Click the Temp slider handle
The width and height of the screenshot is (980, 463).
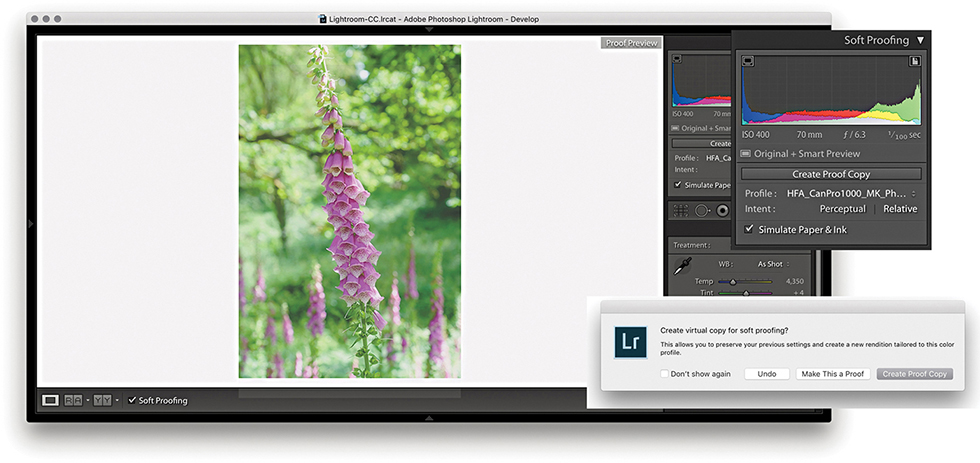tap(732, 282)
